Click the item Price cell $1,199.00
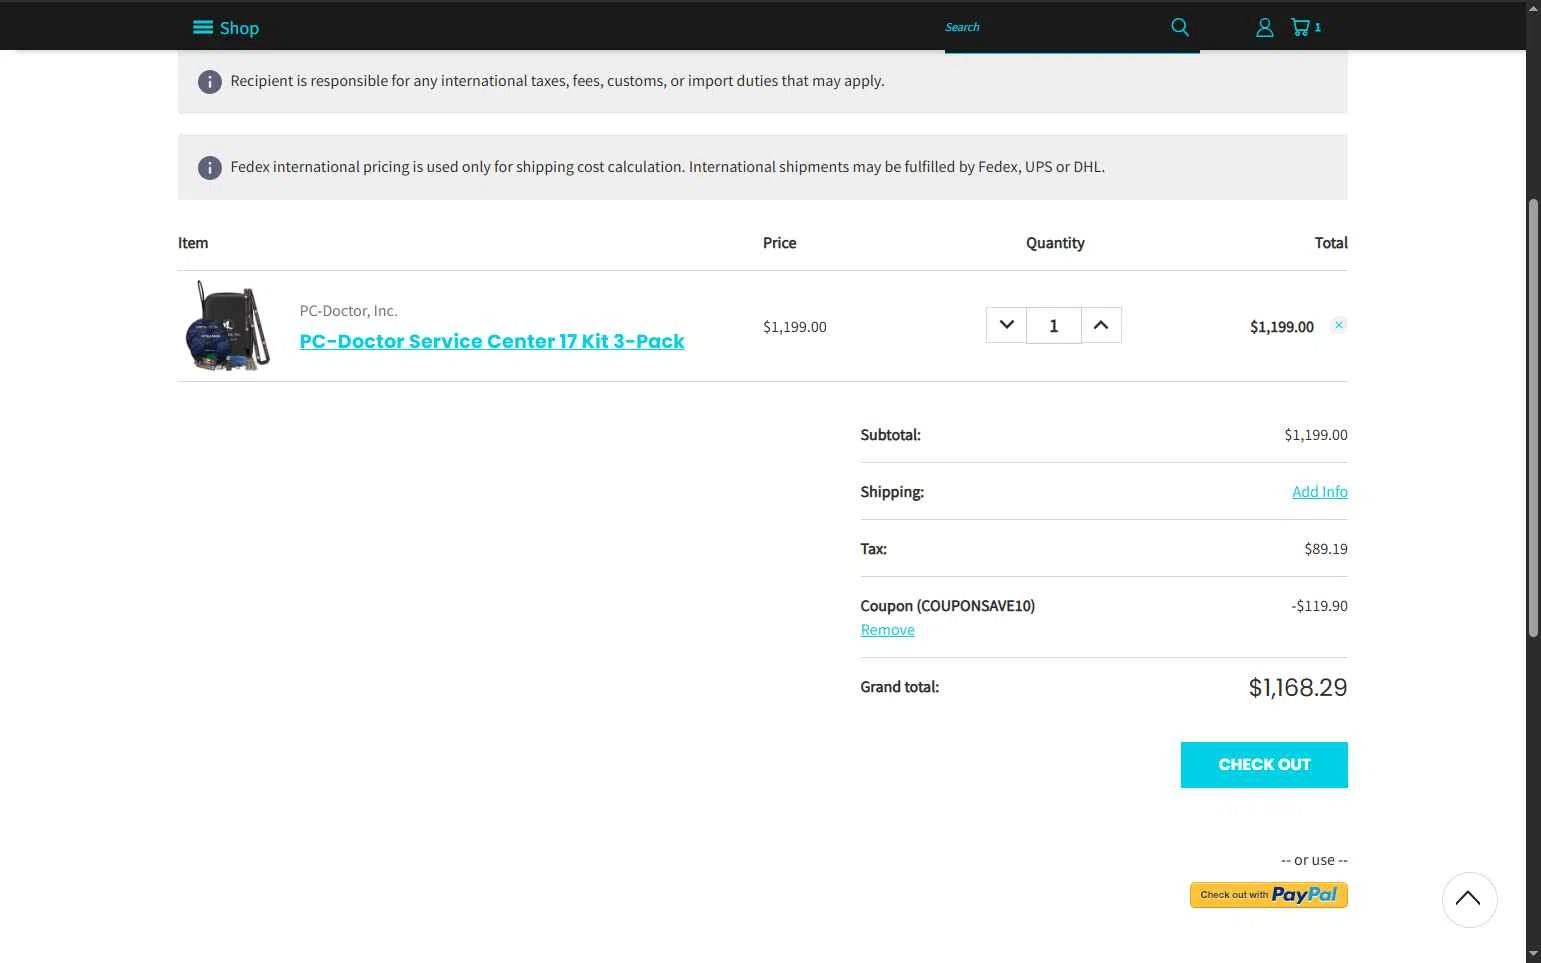The height and width of the screenshot is (963, 1541). (x=794, y=327)
